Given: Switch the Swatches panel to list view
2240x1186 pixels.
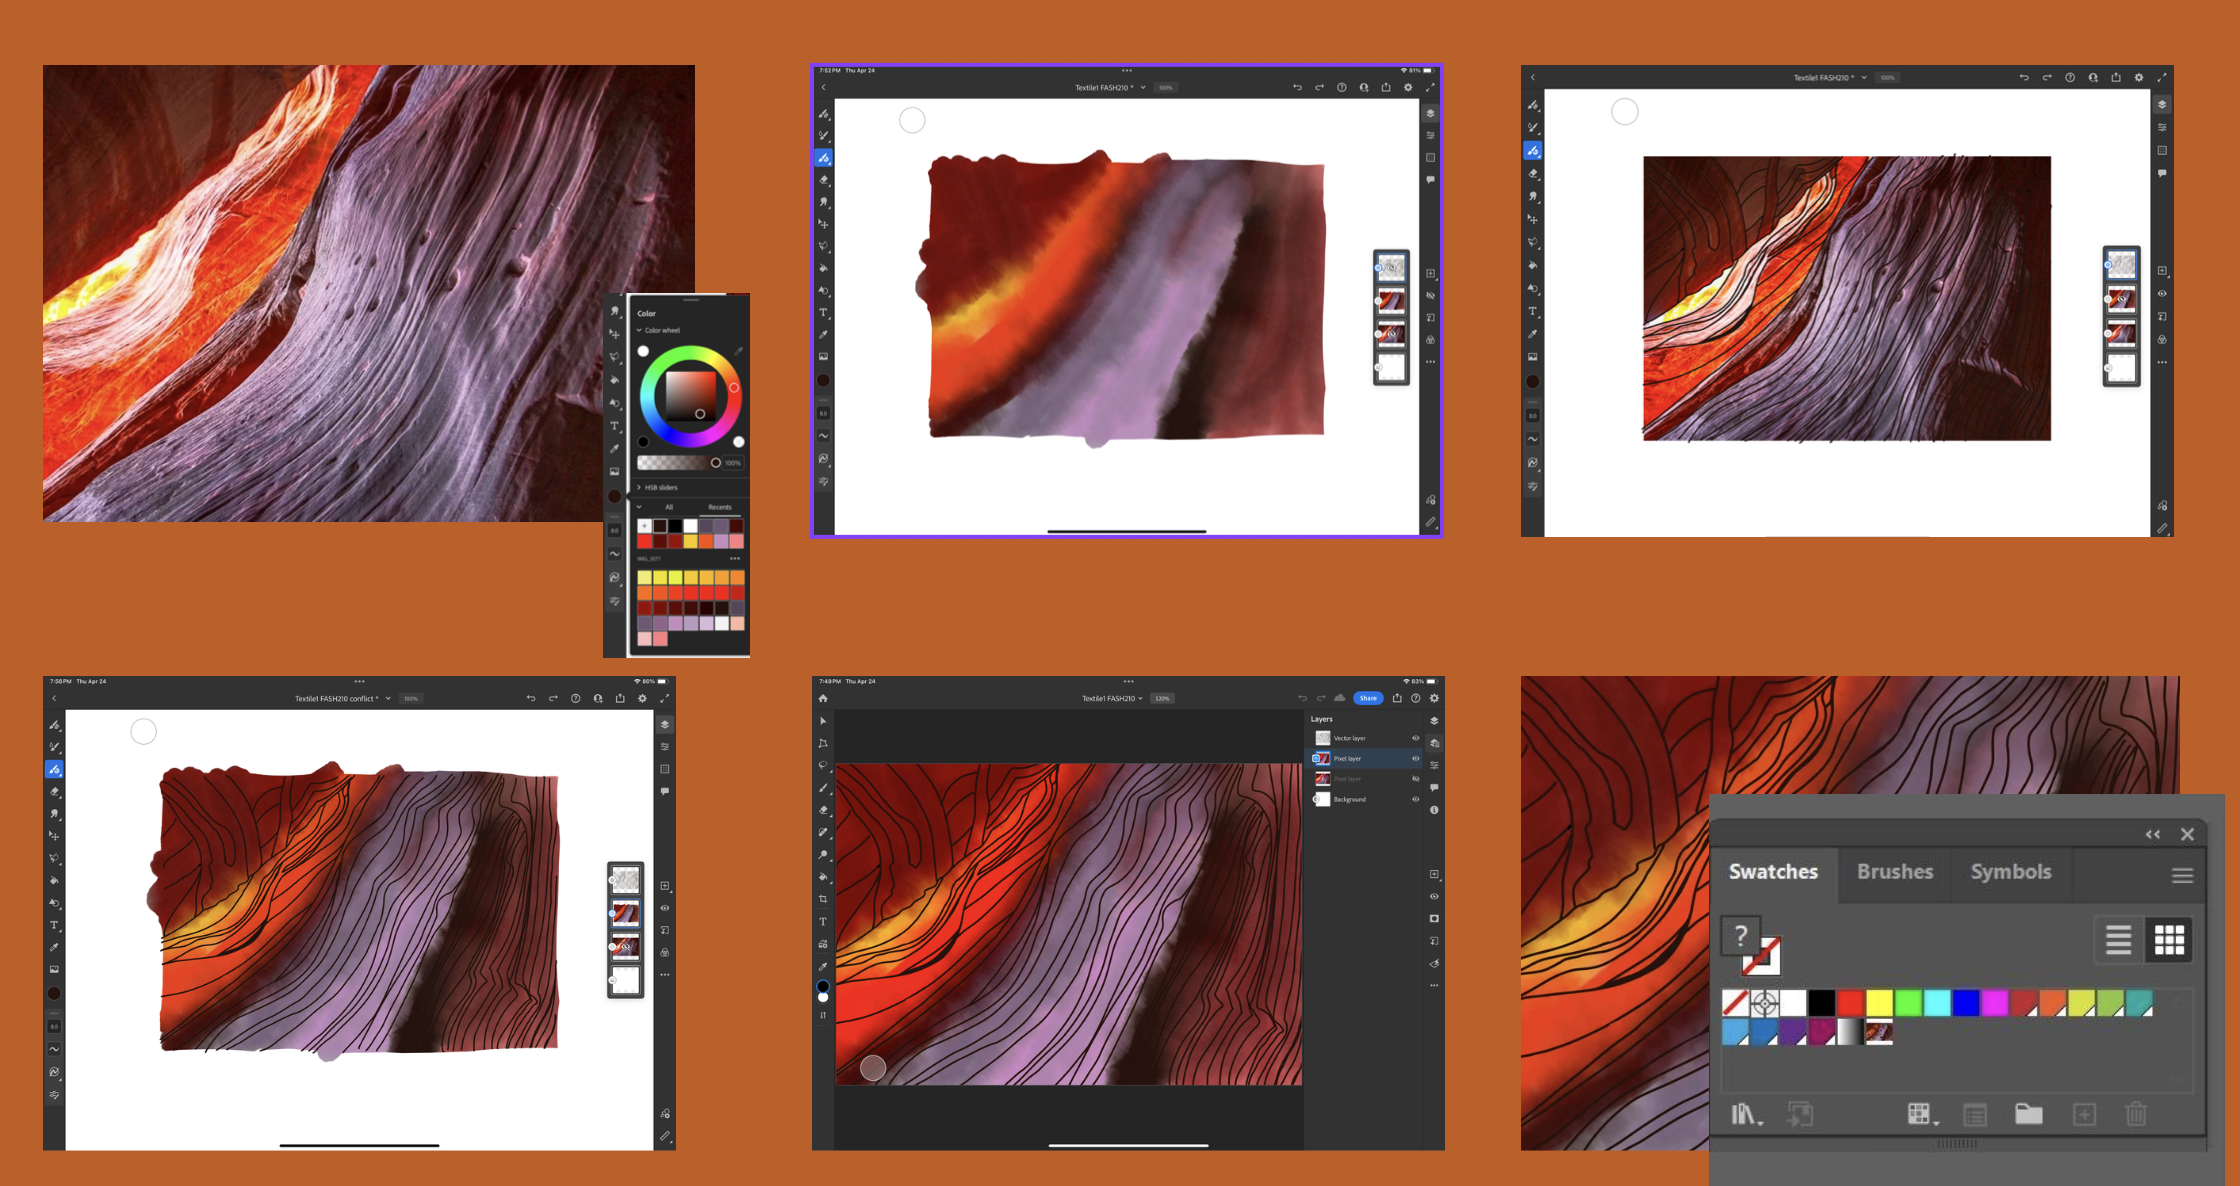Looking at the screenshot, I should click(2118, 940).
